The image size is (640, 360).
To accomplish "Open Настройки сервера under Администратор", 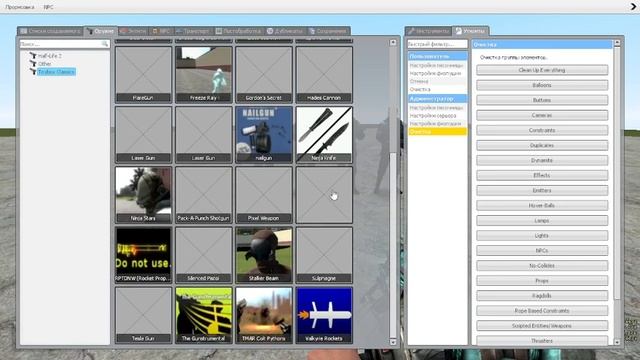I will (x=437, y=116).
